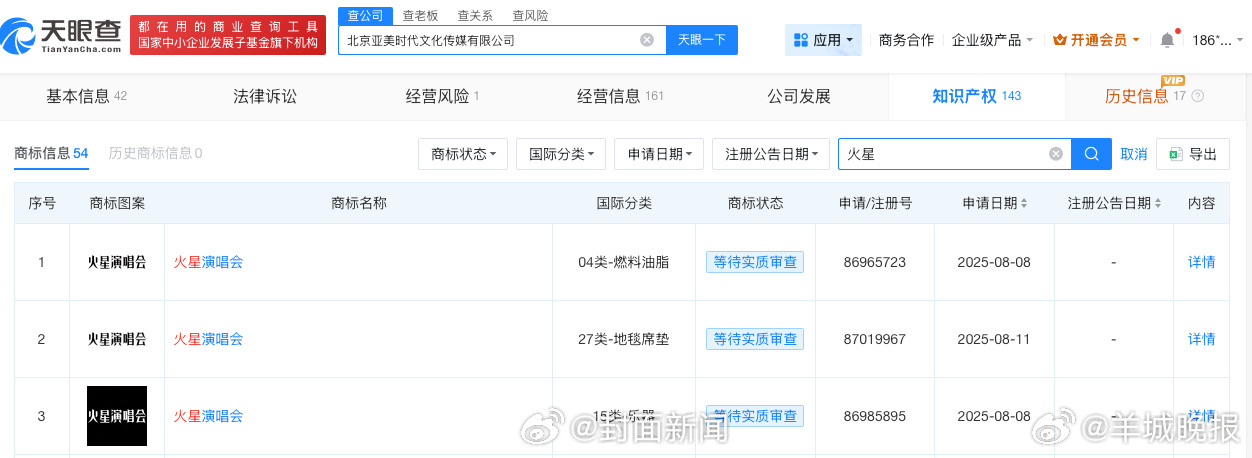
Task: Select 商标信息 54 sub-tab
Action: [51, 153]
